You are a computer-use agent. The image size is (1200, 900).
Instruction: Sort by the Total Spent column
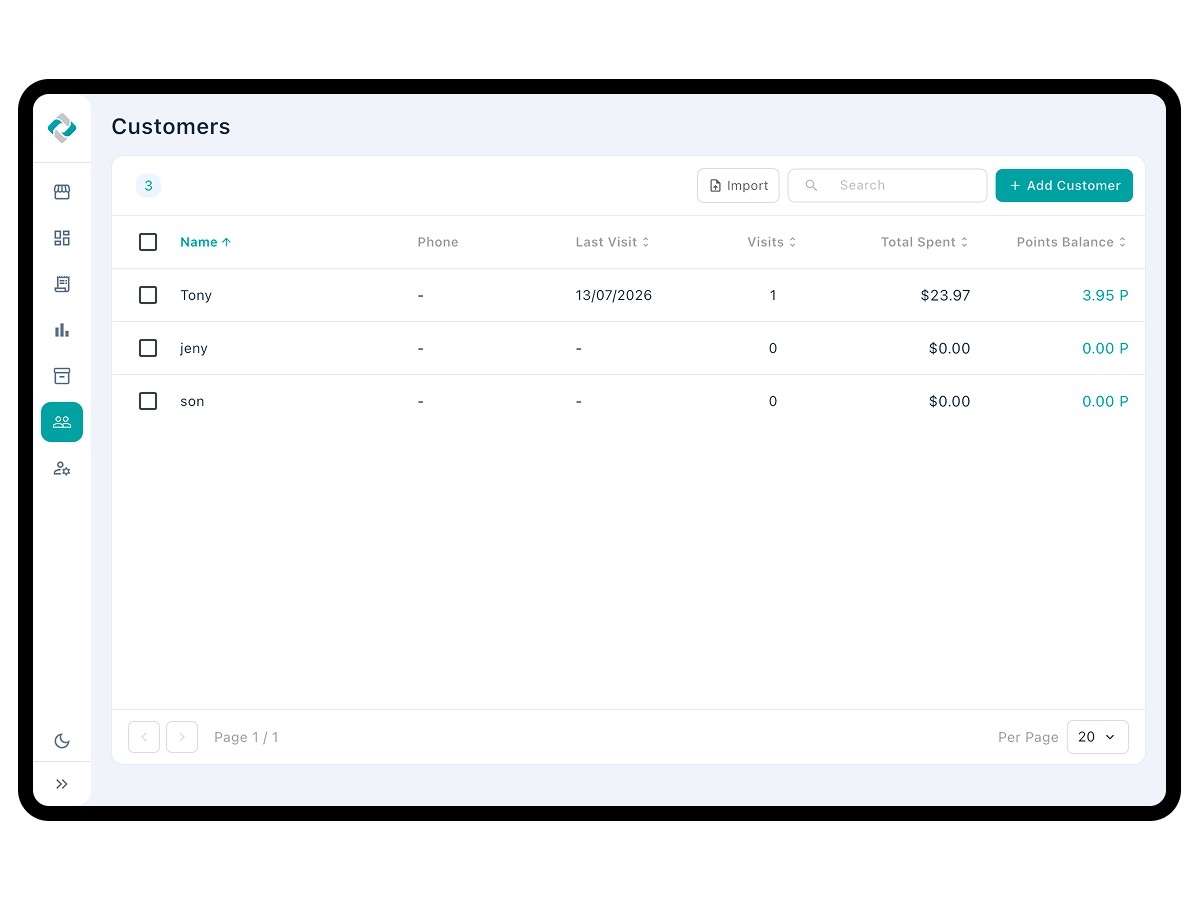925,242
